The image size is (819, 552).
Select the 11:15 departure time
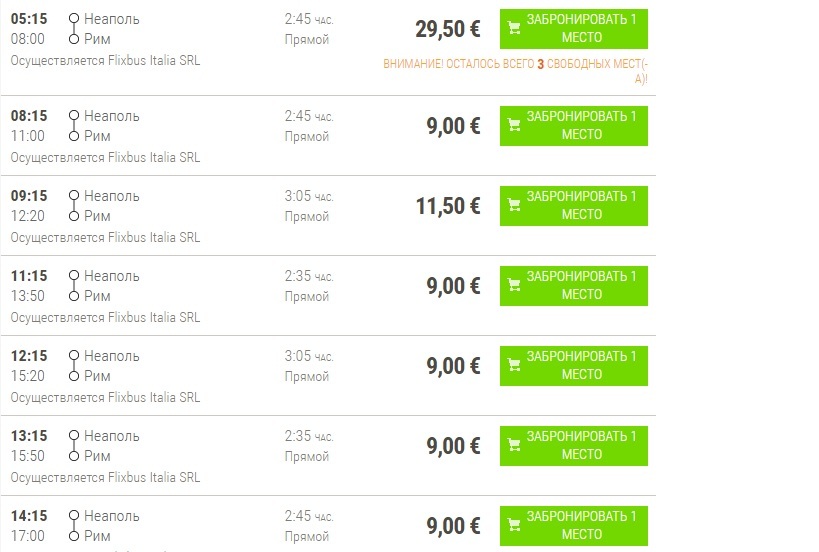[x=27, y=276]
